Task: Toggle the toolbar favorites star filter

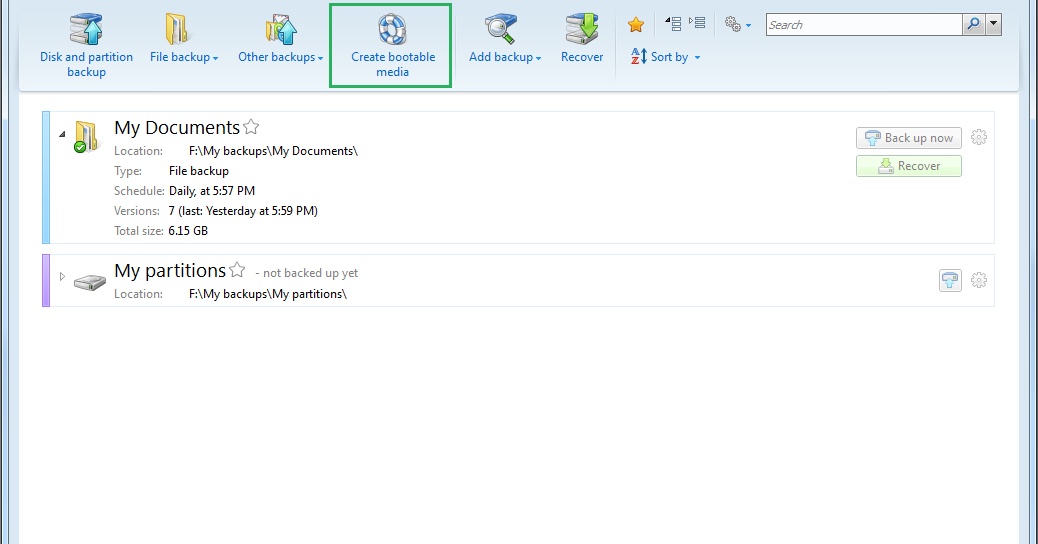Action: pos(636,24)
